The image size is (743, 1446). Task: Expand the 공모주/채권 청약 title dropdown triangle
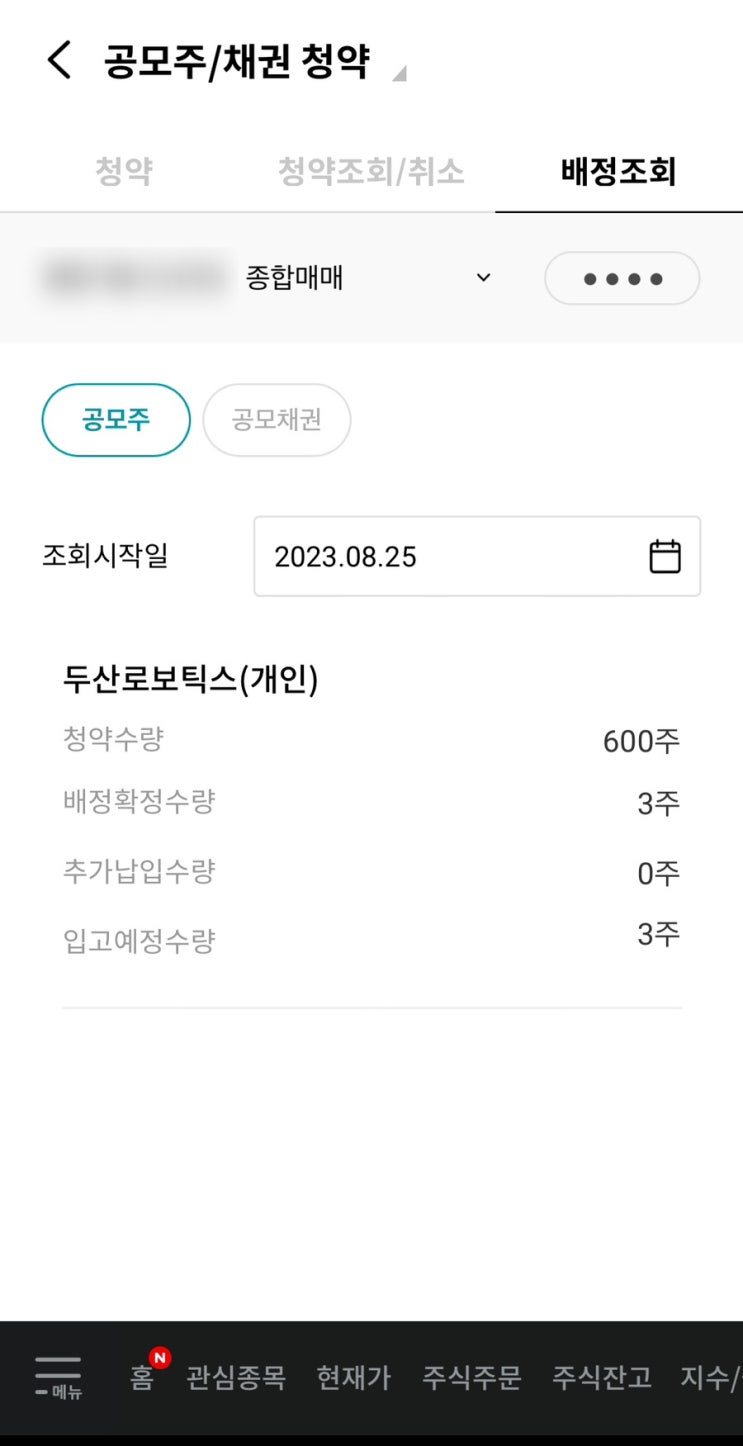(x=398, y=73)
